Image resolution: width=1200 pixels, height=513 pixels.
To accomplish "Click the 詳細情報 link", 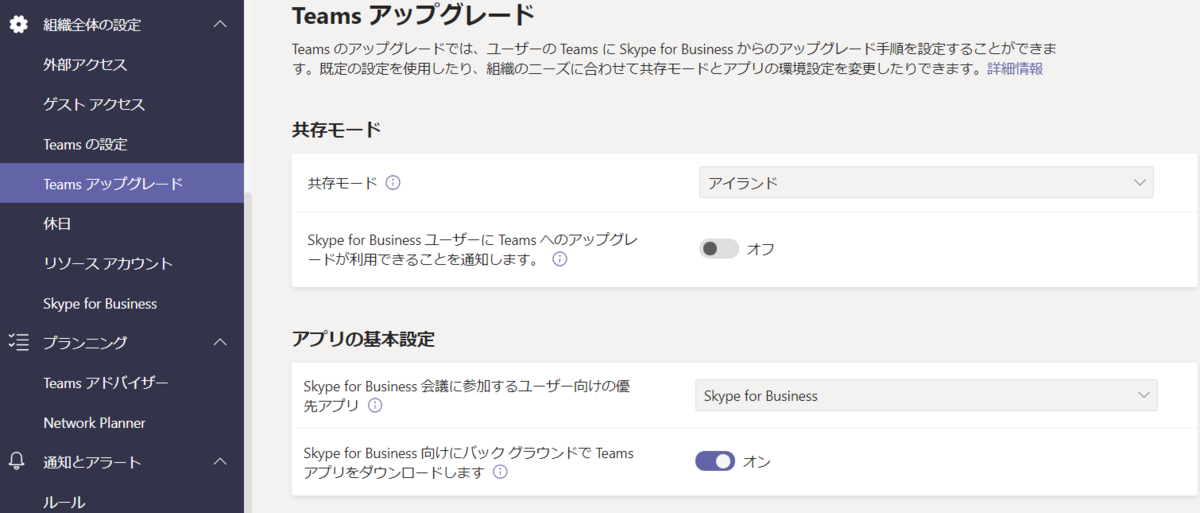I will [1015, 68].
